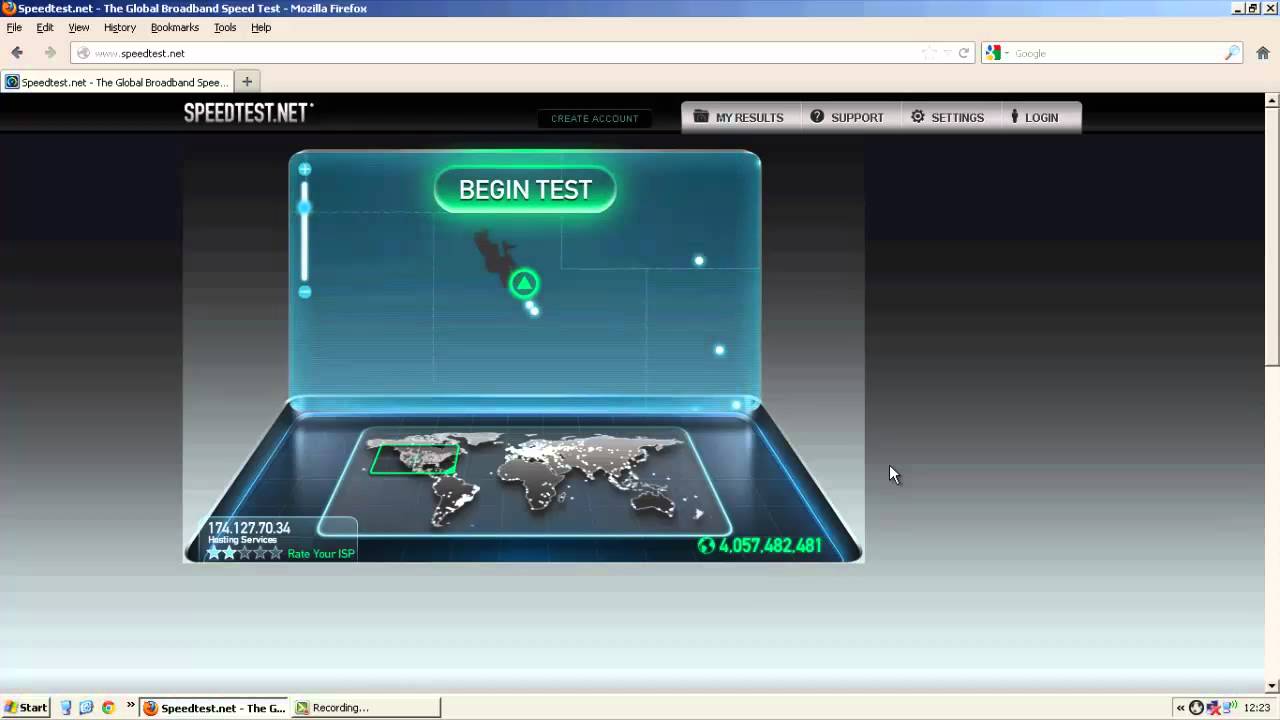Select the recommended server triangle marker
Viewport: 1280px width, 720px height.
point(524,284)
